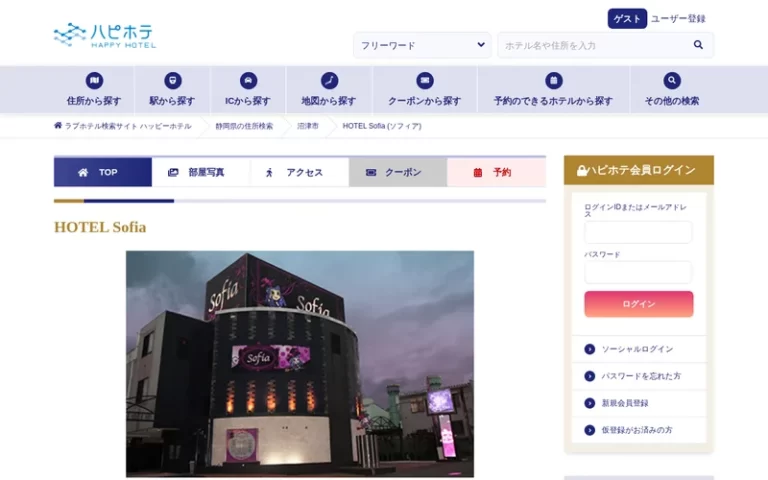This screenshot has height=480, width=768.
Task: Open ICから探す menu item
Action: tap(248, 90)
